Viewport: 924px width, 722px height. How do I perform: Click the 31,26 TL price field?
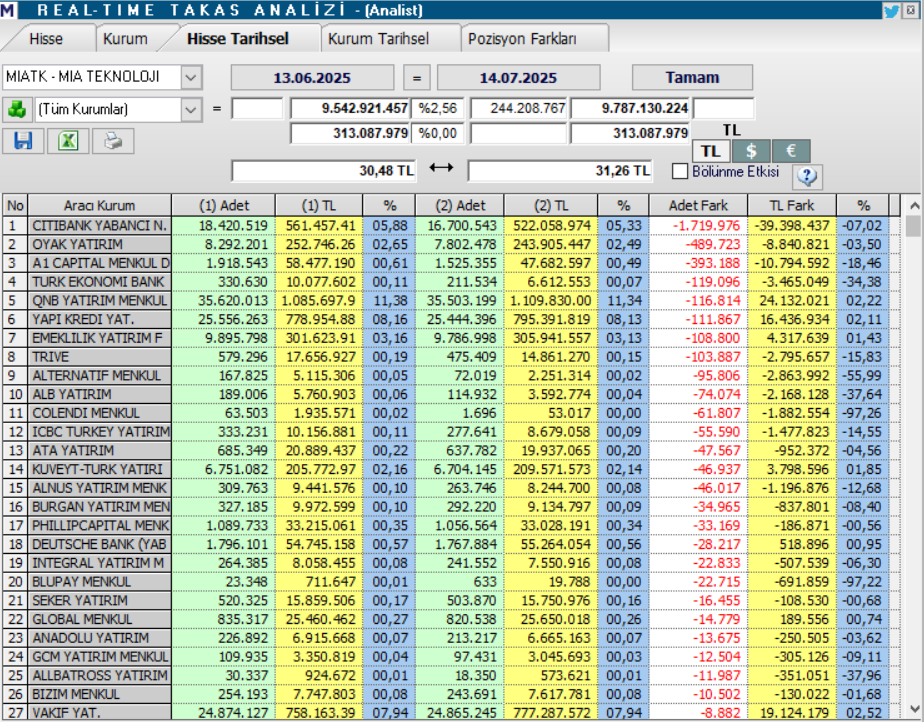[560, 171]
